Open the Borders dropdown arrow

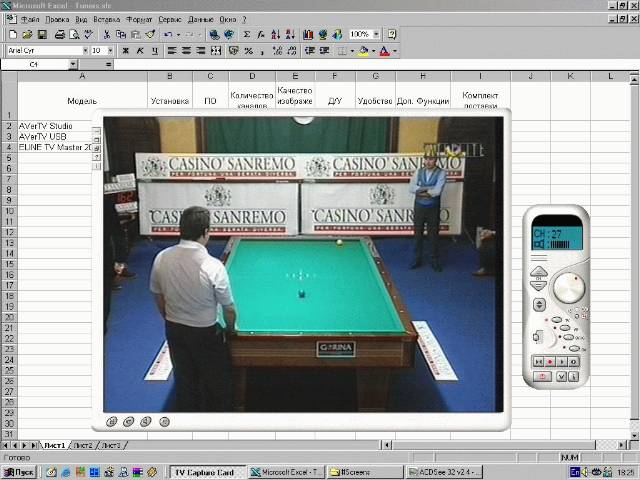pos(352,51)
